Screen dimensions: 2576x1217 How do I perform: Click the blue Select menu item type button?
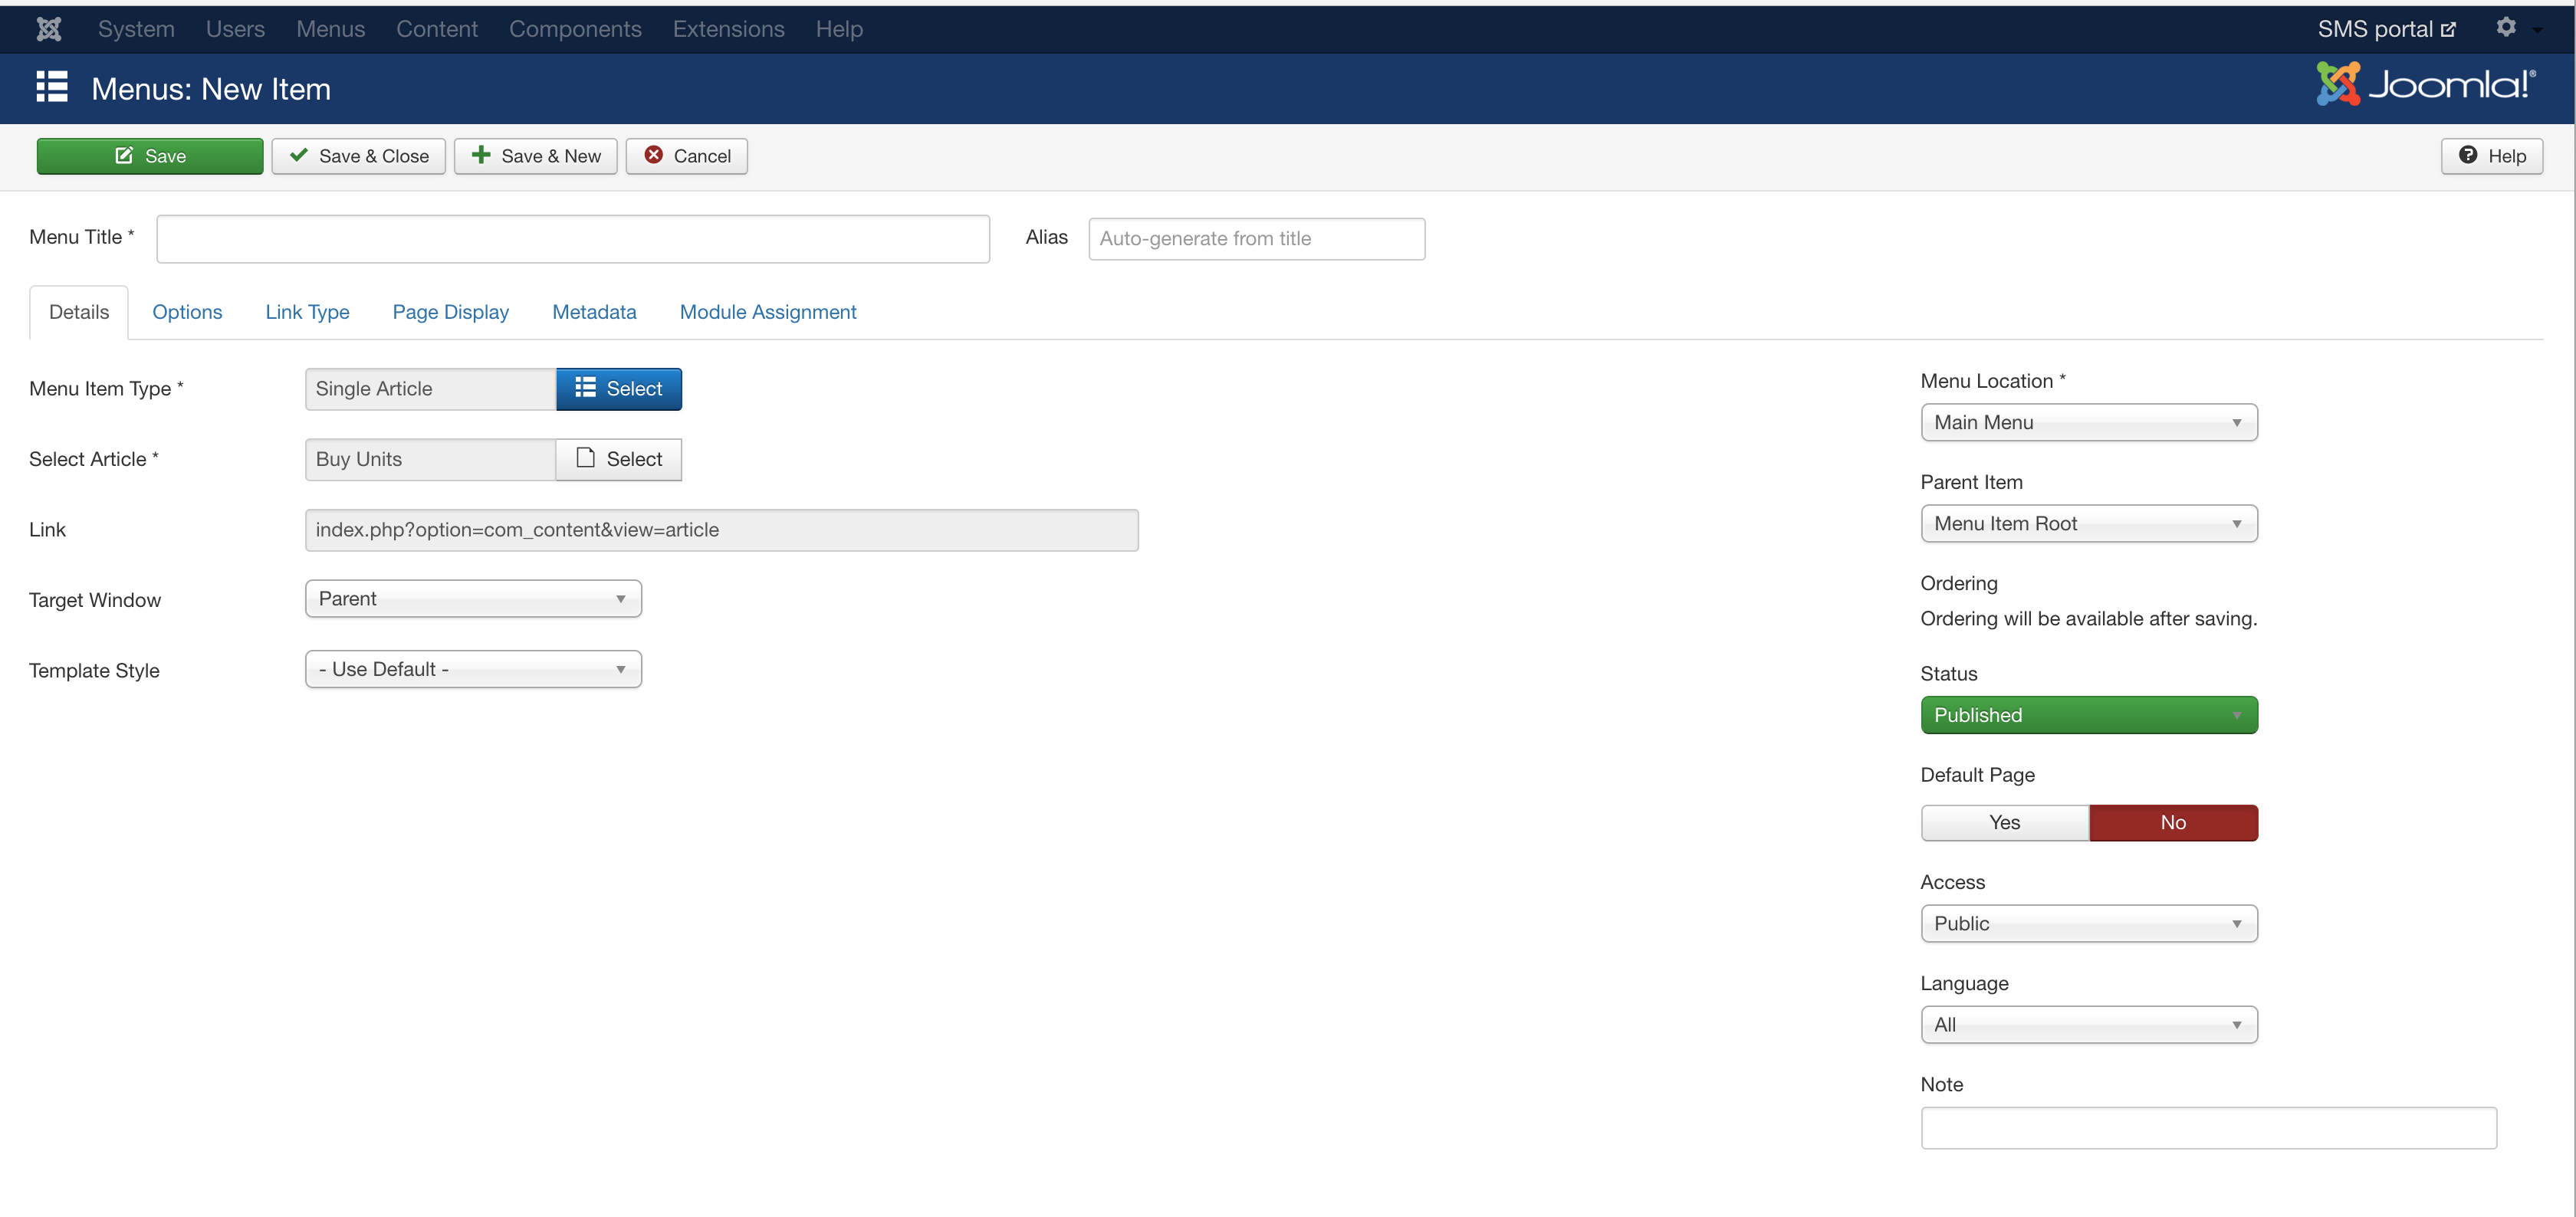[x=619, y=389]
